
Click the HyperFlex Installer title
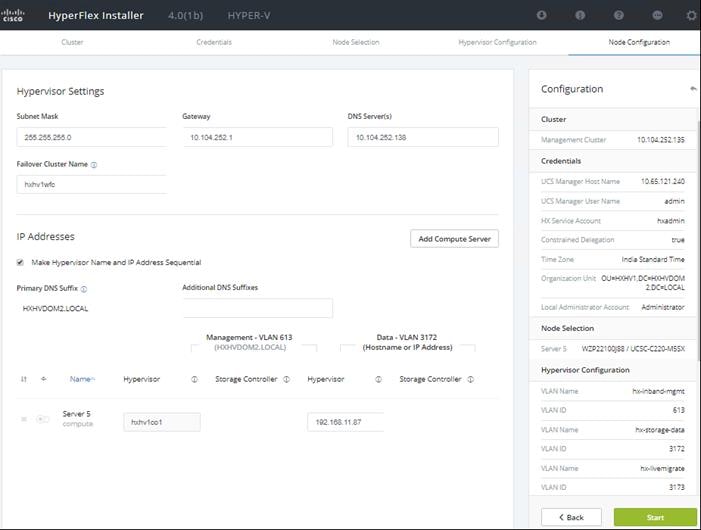(x=96, y=15)
